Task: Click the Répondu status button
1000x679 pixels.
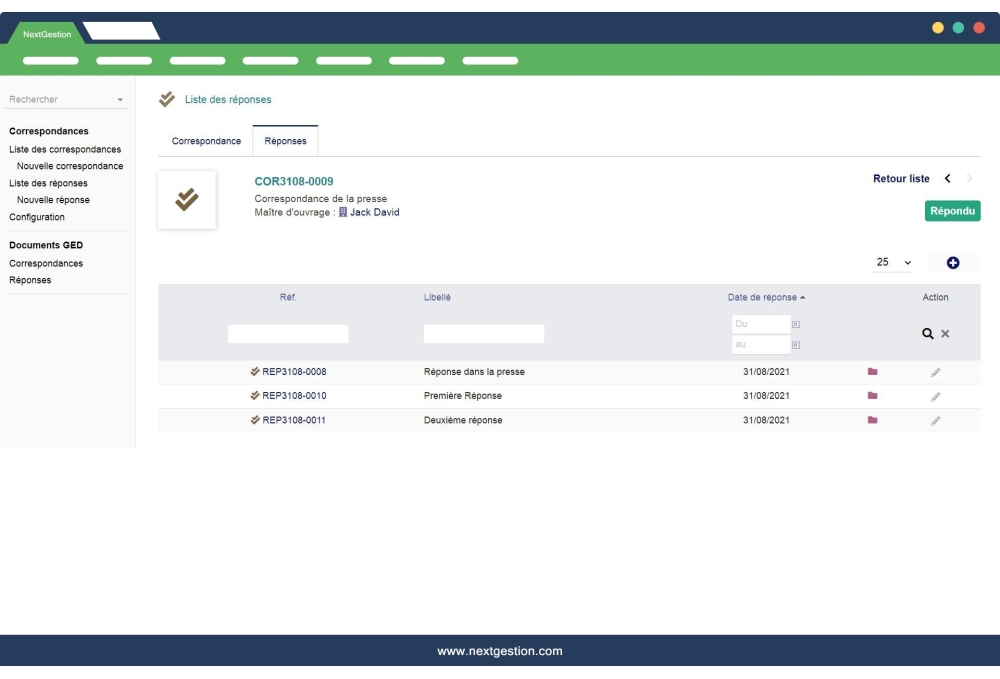Action: [x=952, y=211]
